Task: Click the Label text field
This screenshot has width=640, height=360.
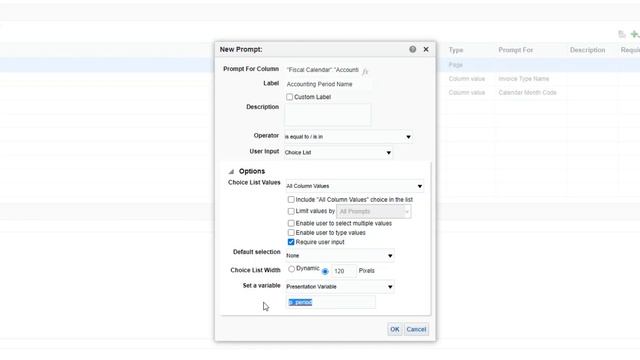Action: pos(328,84)
